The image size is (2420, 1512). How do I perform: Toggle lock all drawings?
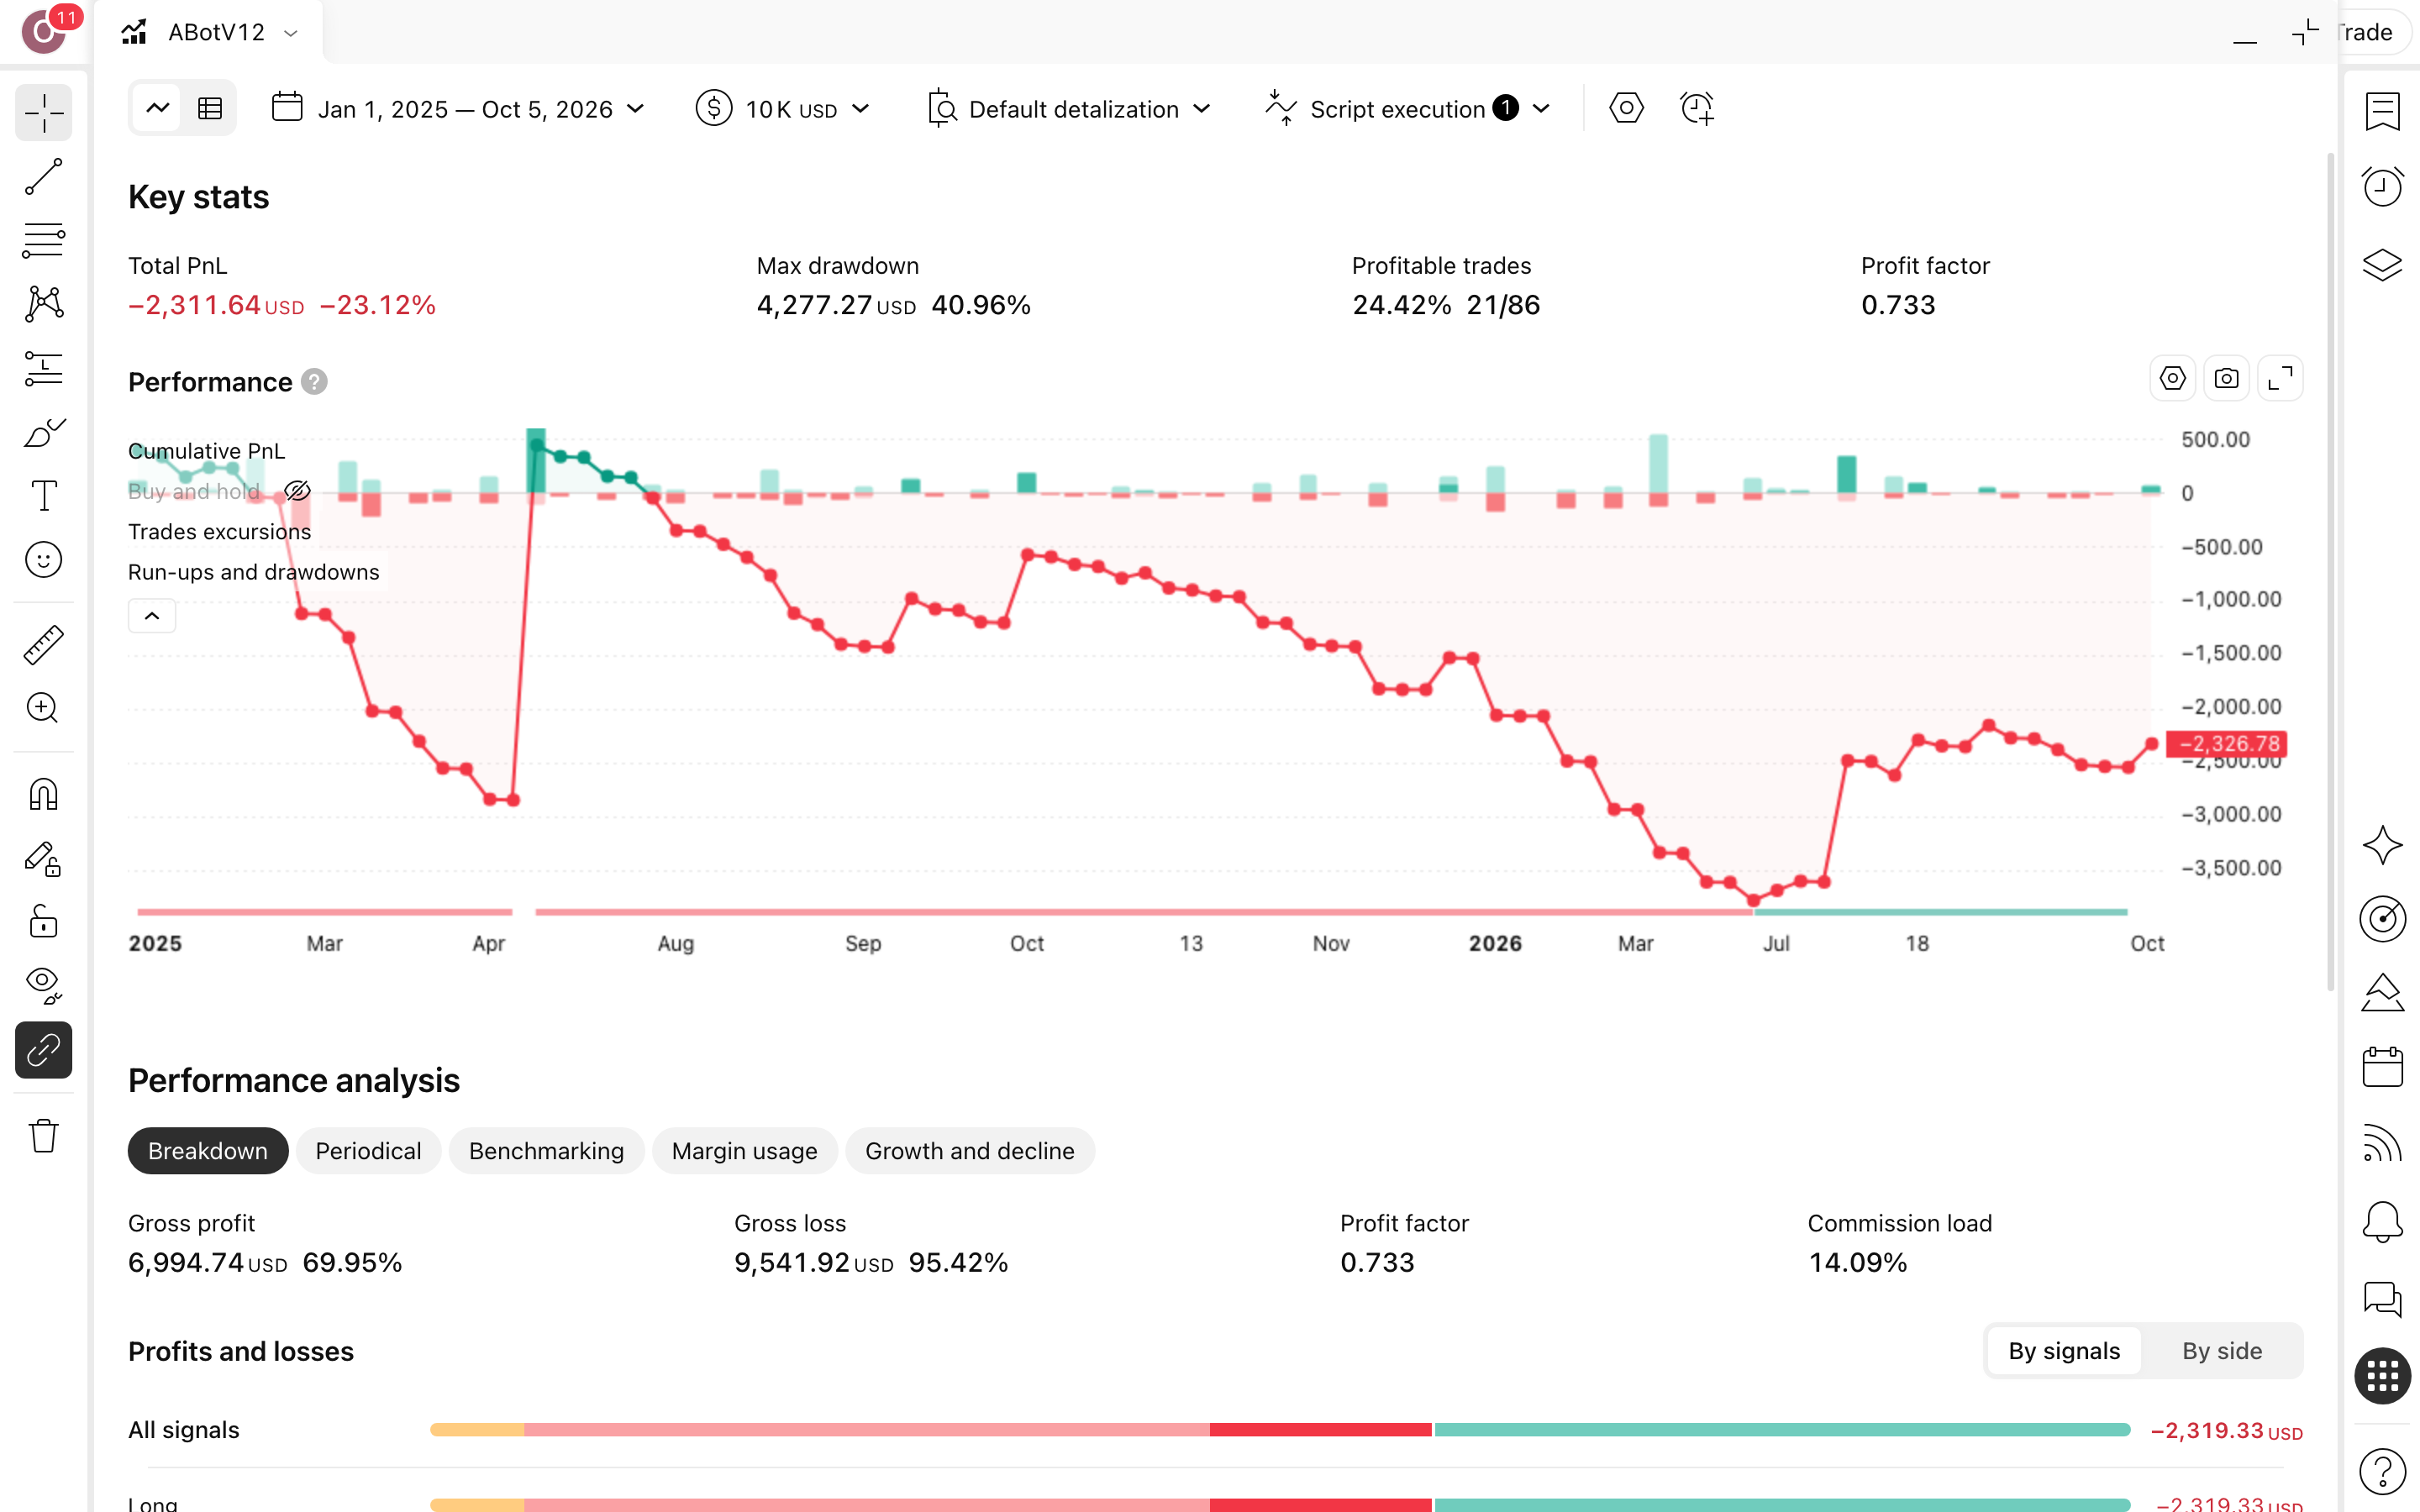pyautogui.click(x=44, y=922)
